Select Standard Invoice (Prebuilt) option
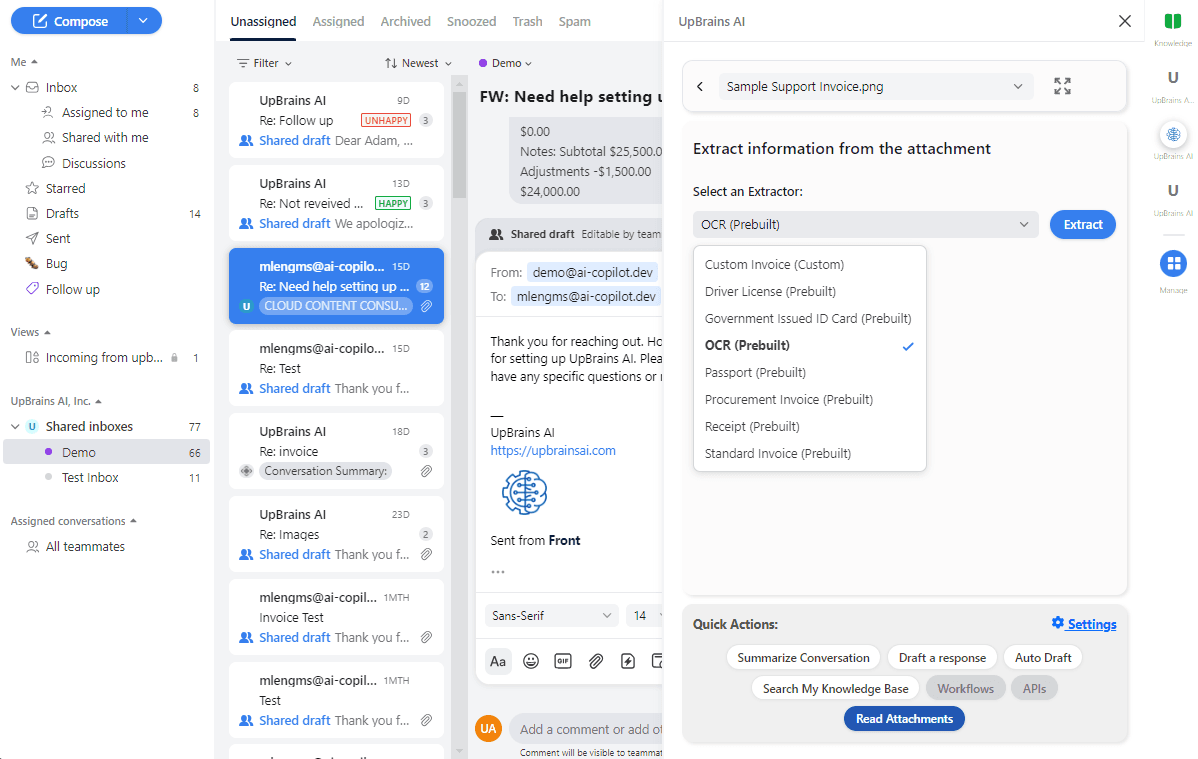The height and width of the screenshot is (759, 1198). tap(810, 453)
